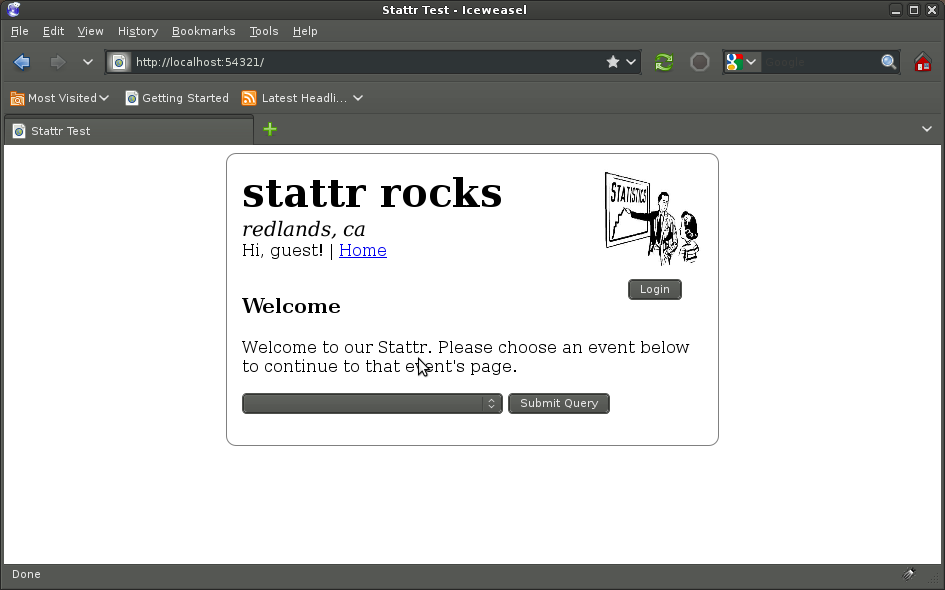Viewport: 945px width, 590px height.
Task: Open the Latest Headlines RSS feed icon
Action: [248, 97]
